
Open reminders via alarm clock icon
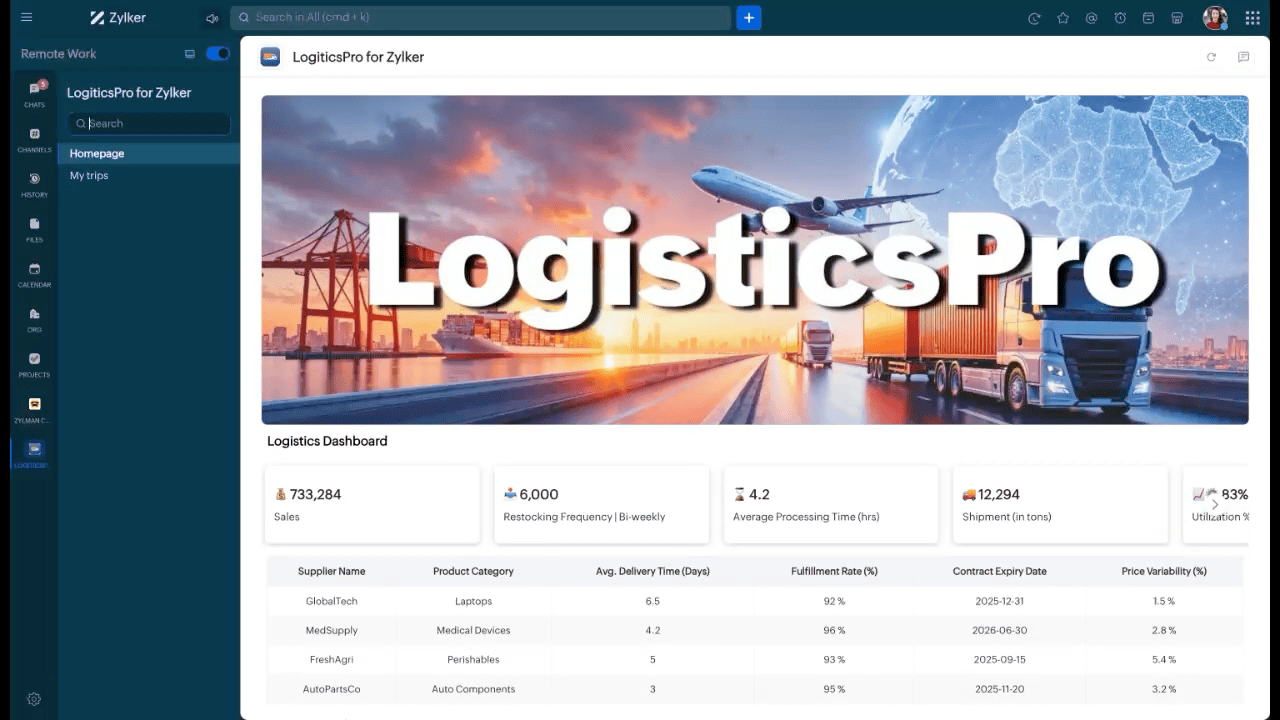point(1120,18)
